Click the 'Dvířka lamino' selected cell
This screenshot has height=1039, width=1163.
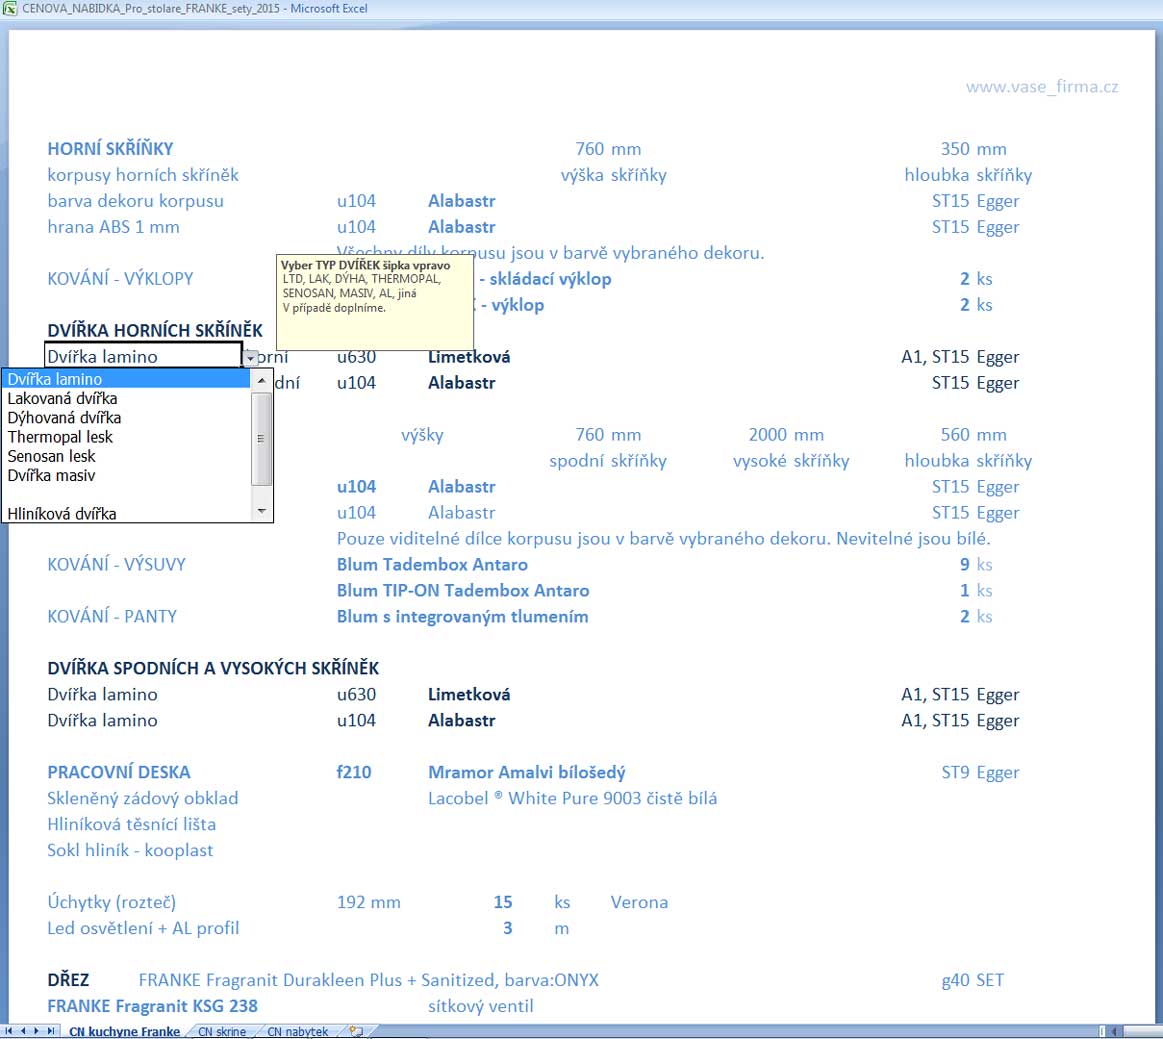(143, 357)
